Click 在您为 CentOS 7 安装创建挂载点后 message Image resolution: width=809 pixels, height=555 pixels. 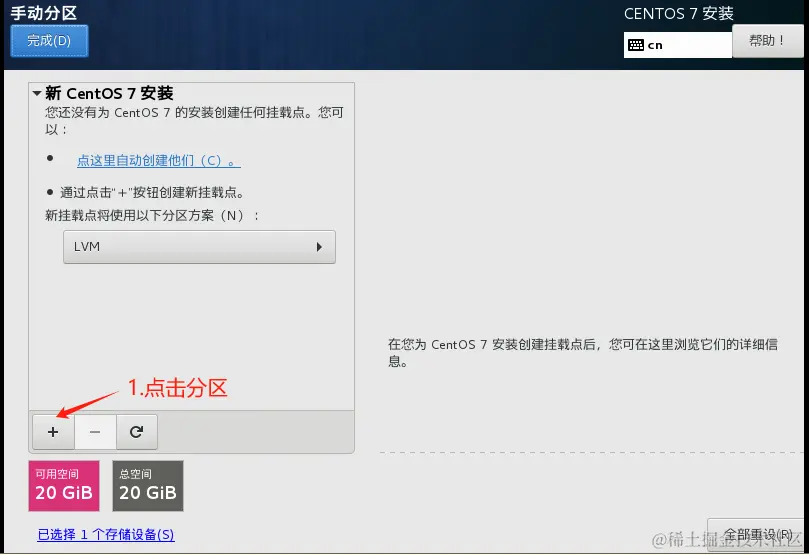(583, 353)
